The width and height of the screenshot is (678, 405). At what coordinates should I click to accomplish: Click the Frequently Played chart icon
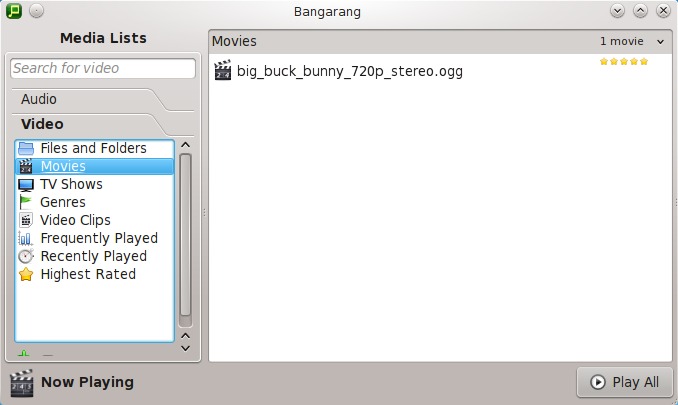26,238
